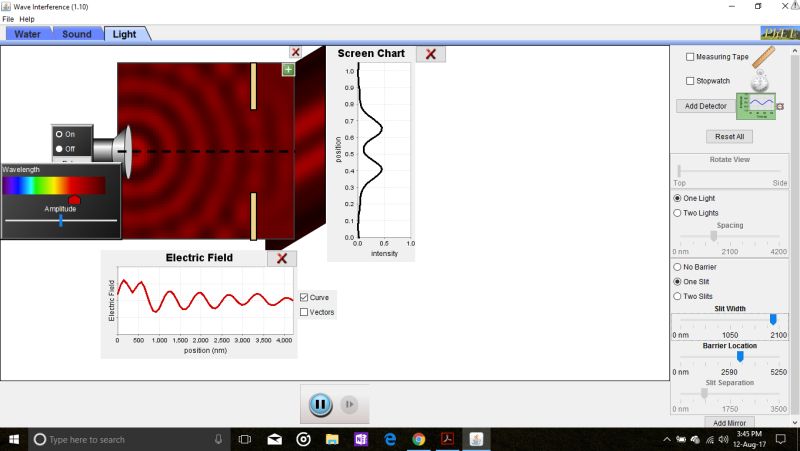This screenshot has height=451, width=800.
Task: Click the Barrier Location slider handle
Action: [740, 357]
